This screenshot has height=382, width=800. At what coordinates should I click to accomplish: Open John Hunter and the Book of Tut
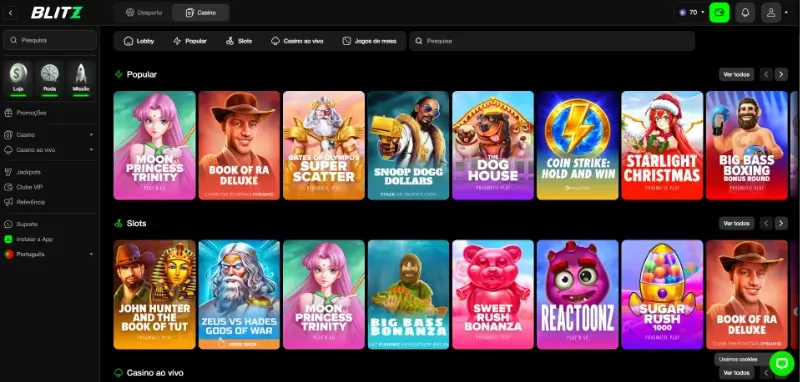coord(155,295)
